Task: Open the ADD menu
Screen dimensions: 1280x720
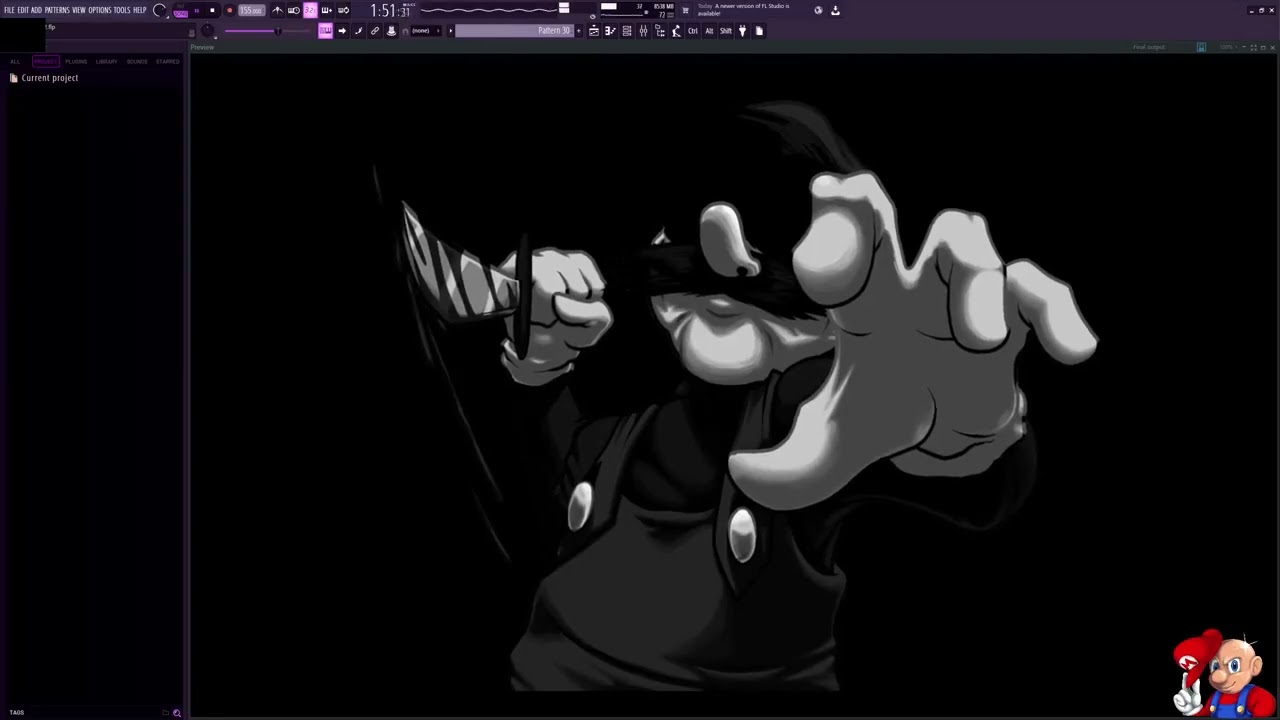Action: [36, 10]
